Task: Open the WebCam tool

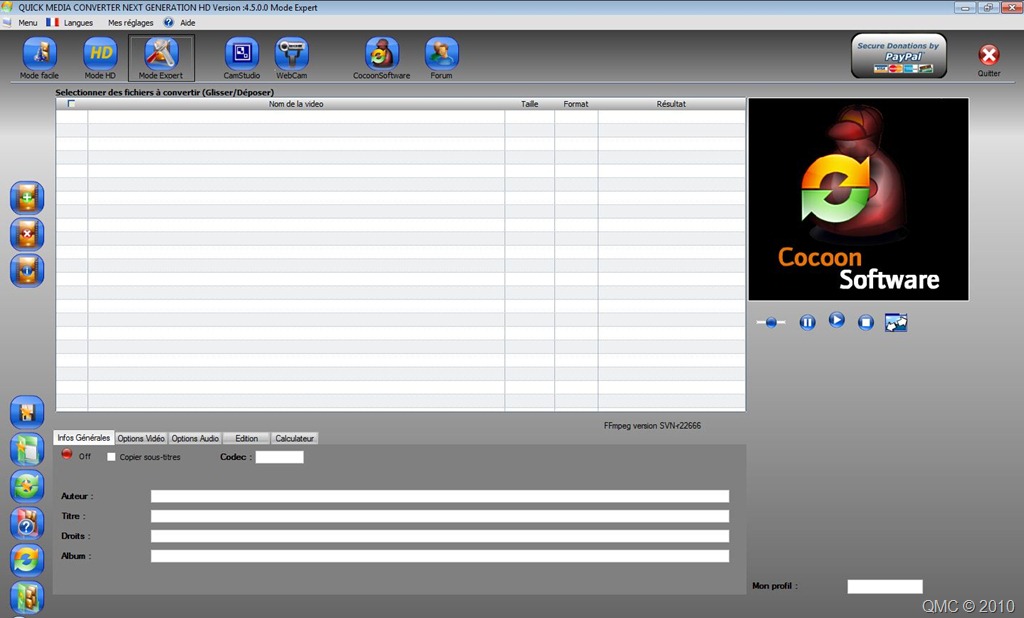Action: point(291,59)
